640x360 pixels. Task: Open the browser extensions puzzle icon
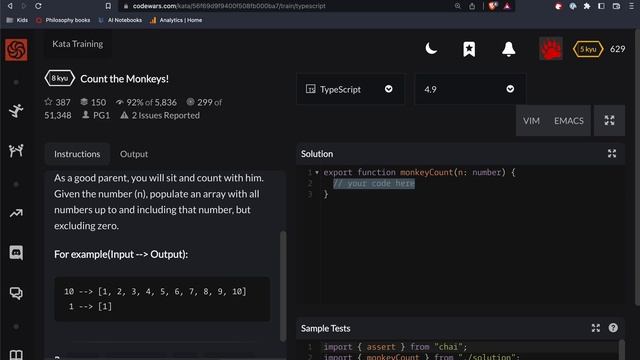(x=587, y=6)
